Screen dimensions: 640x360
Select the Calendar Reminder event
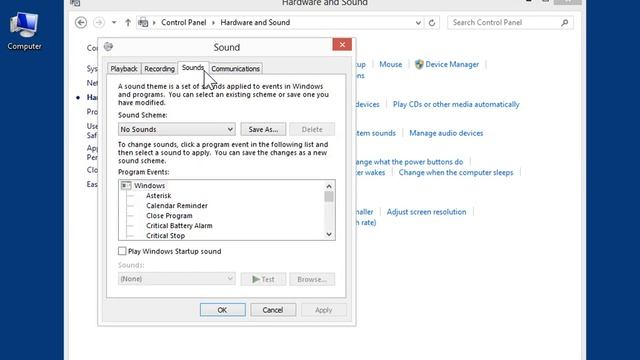[x=177, y=205]
